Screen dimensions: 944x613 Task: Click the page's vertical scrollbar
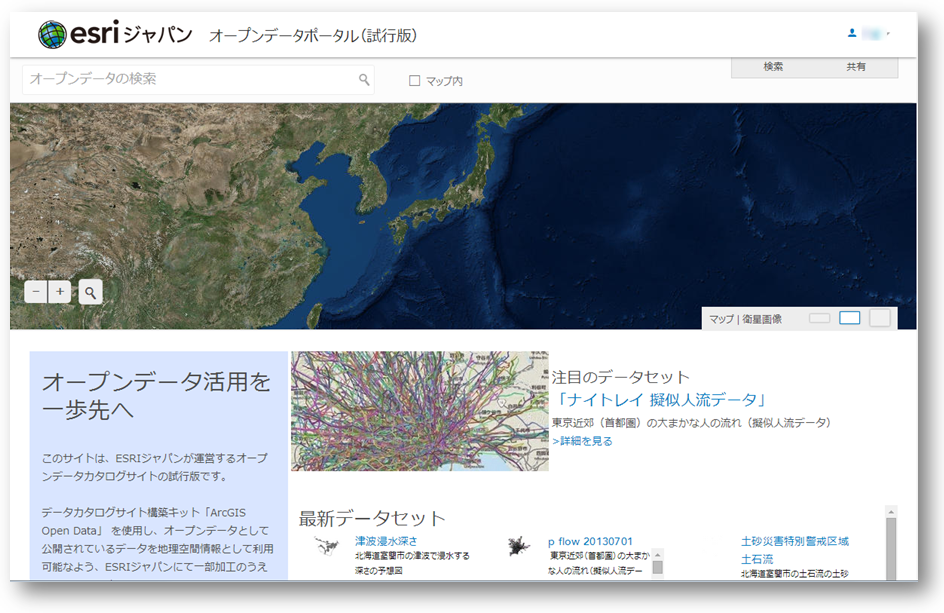pyautogui.click(x=890, y=545)
